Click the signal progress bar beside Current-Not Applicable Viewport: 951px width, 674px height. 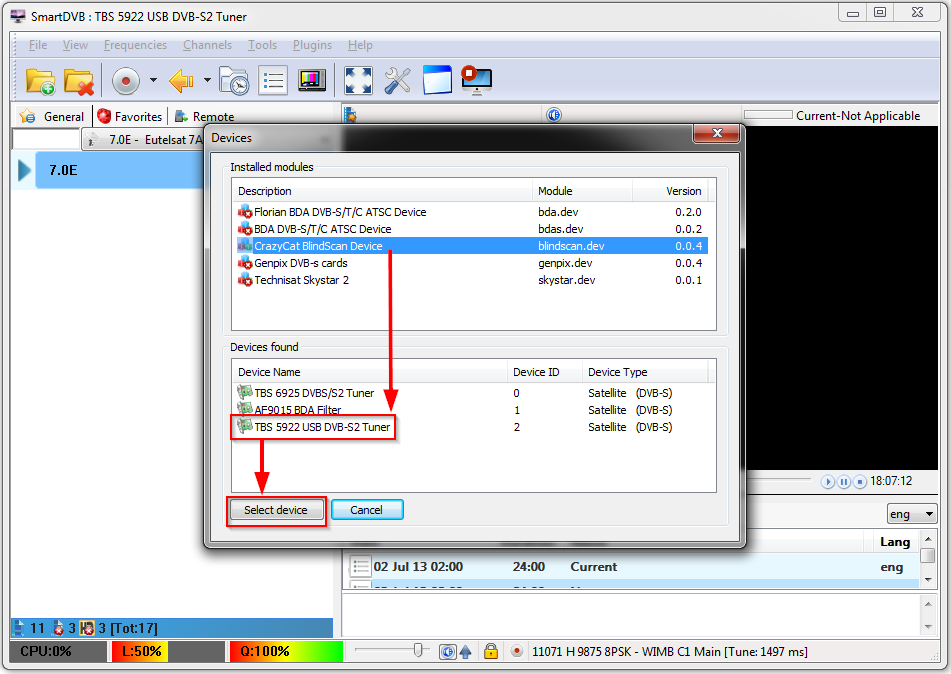(x=768, y=115)
